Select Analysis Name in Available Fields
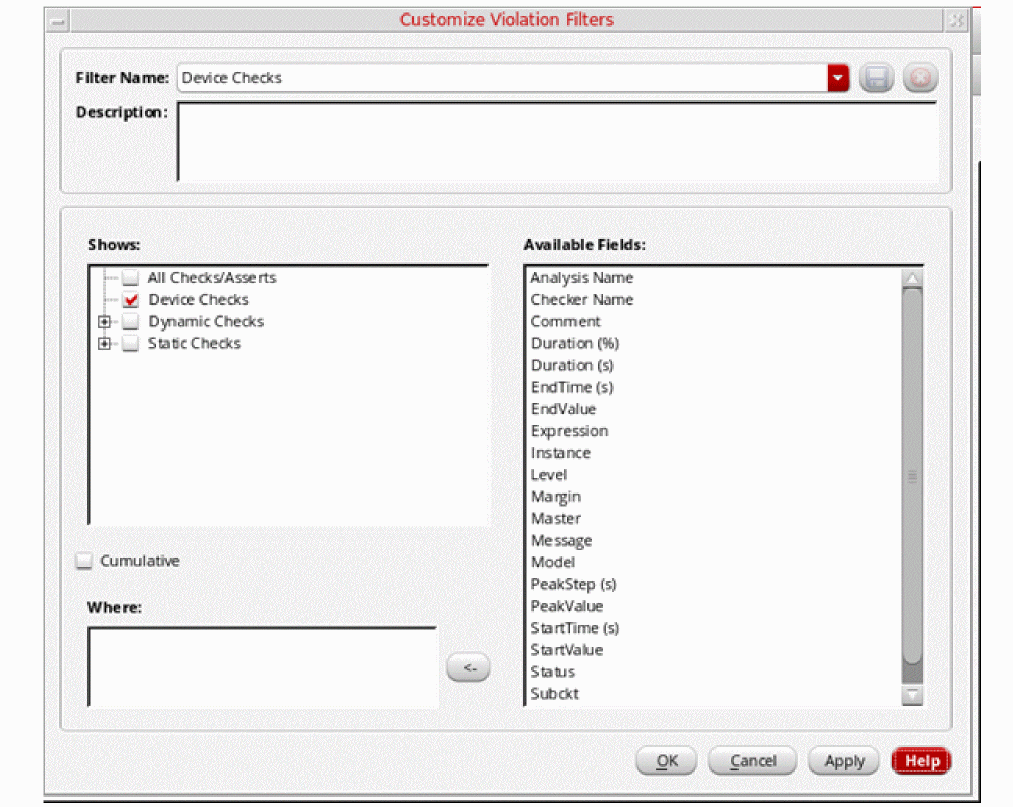Image resolution: width=1013 pixels, height=807 pixels. (x=581, y=278)
